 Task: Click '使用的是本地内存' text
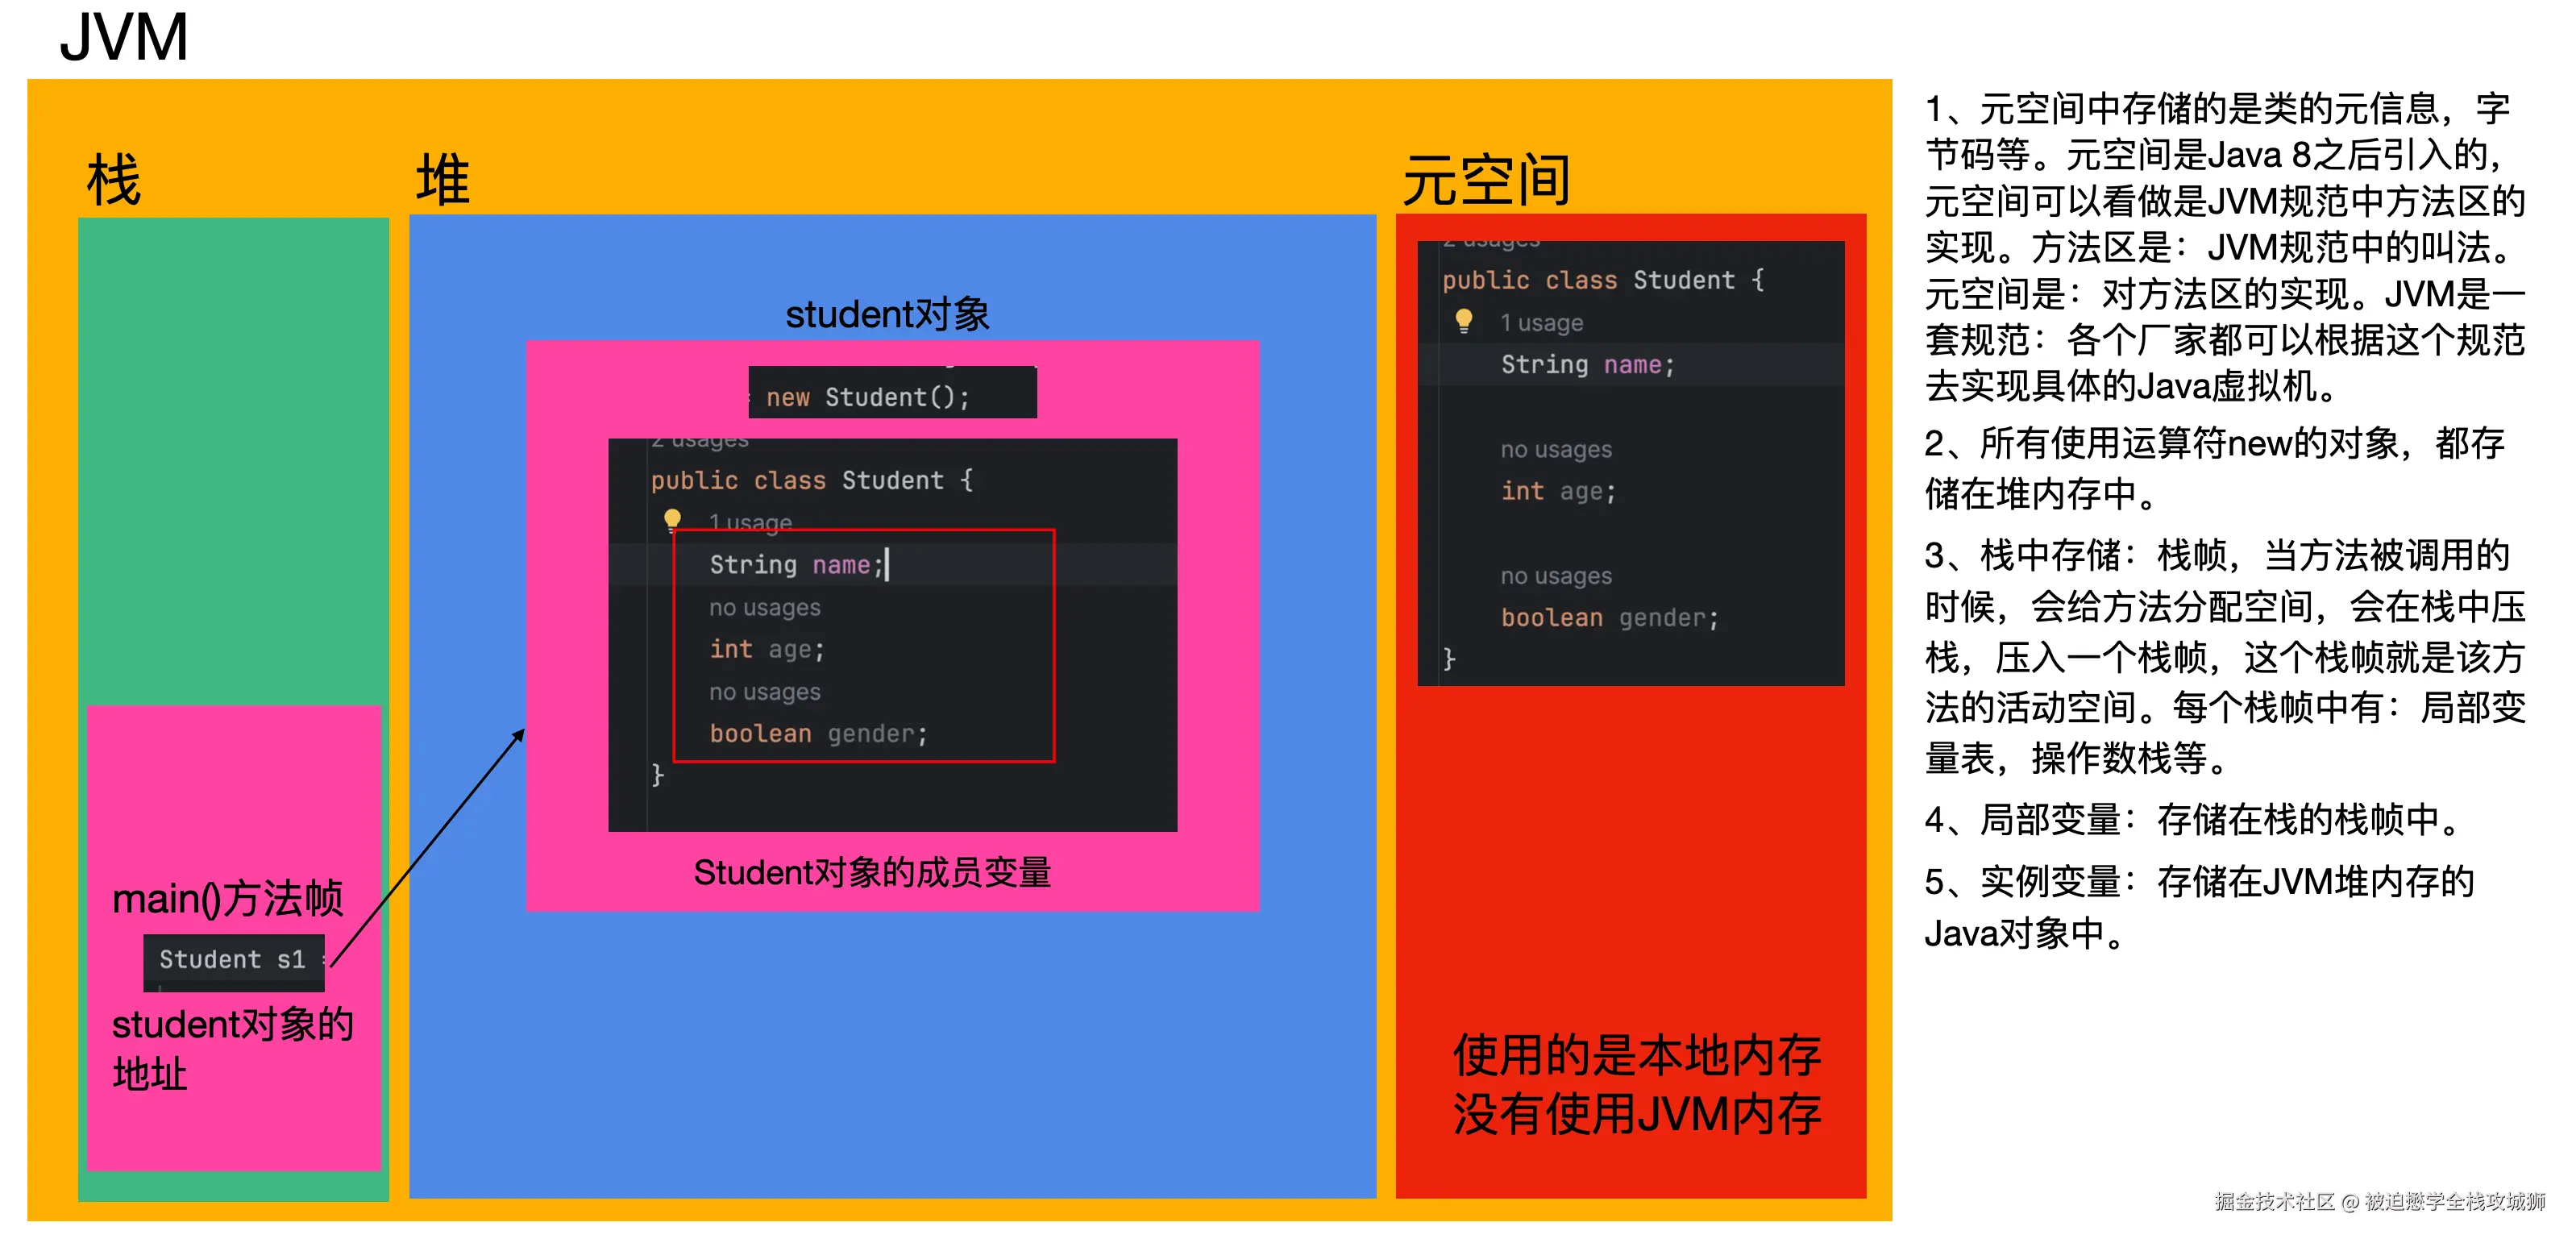[x=1637, y=1055]
